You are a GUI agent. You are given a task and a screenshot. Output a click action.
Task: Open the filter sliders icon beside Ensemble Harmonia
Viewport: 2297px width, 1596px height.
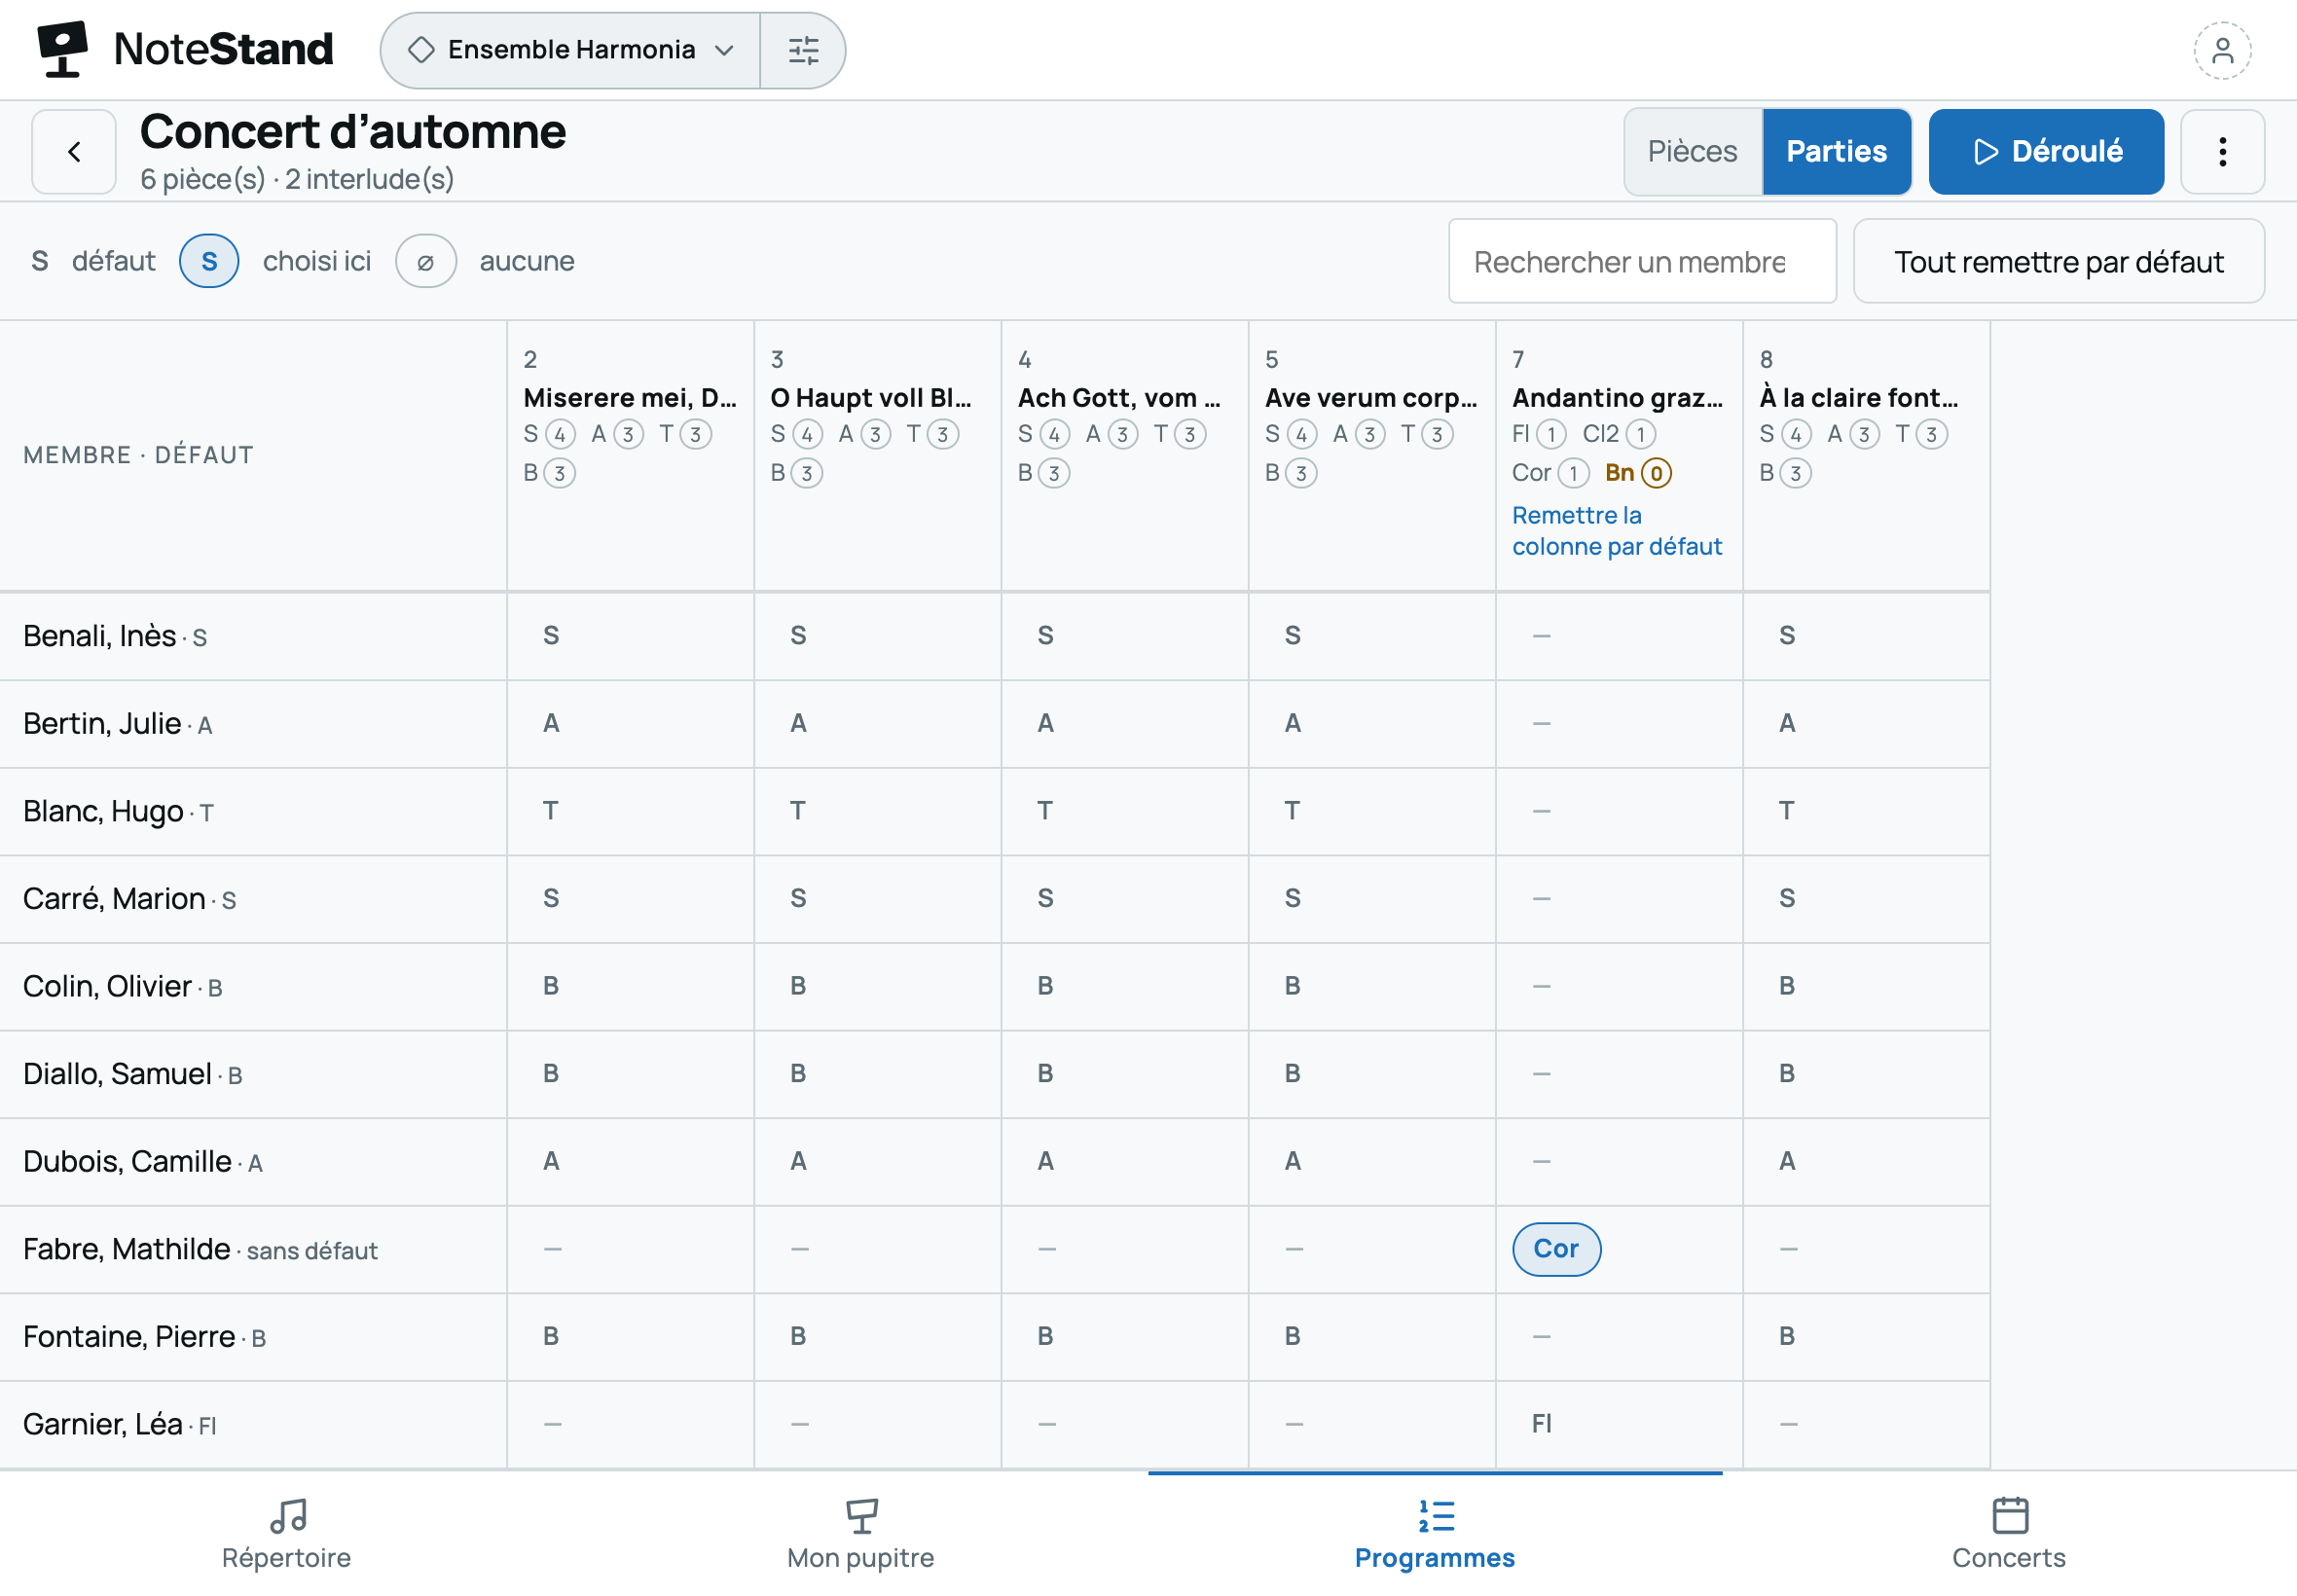point(803,50)
